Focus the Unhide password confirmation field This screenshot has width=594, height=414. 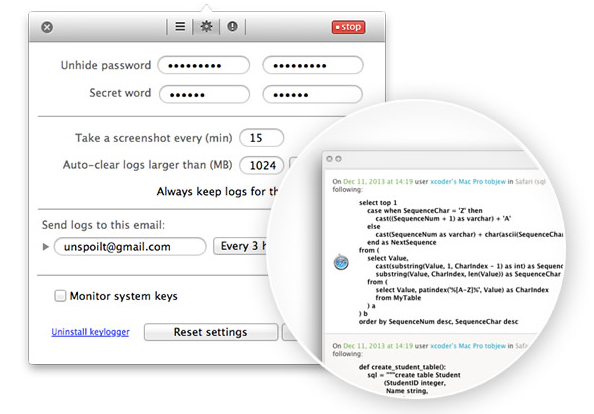click(313, 66)
